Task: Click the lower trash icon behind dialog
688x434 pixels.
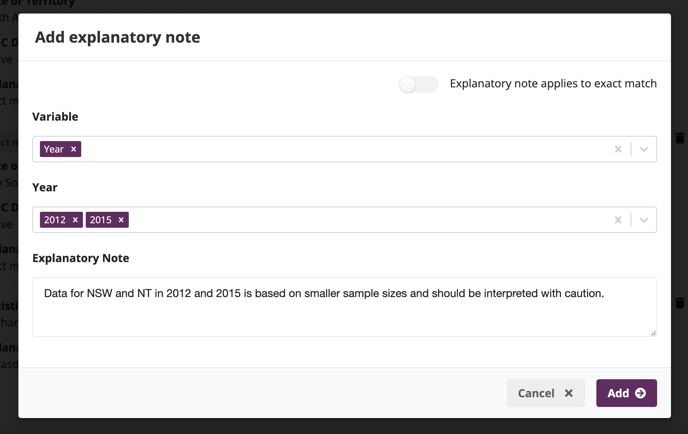Action: coord(680,303)
